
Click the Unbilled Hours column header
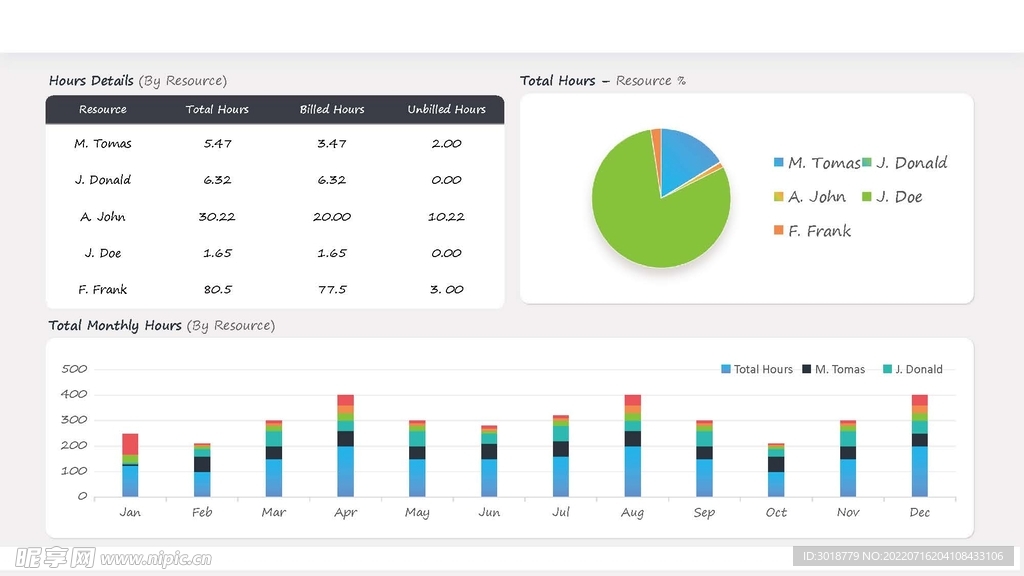pos(446,109)
